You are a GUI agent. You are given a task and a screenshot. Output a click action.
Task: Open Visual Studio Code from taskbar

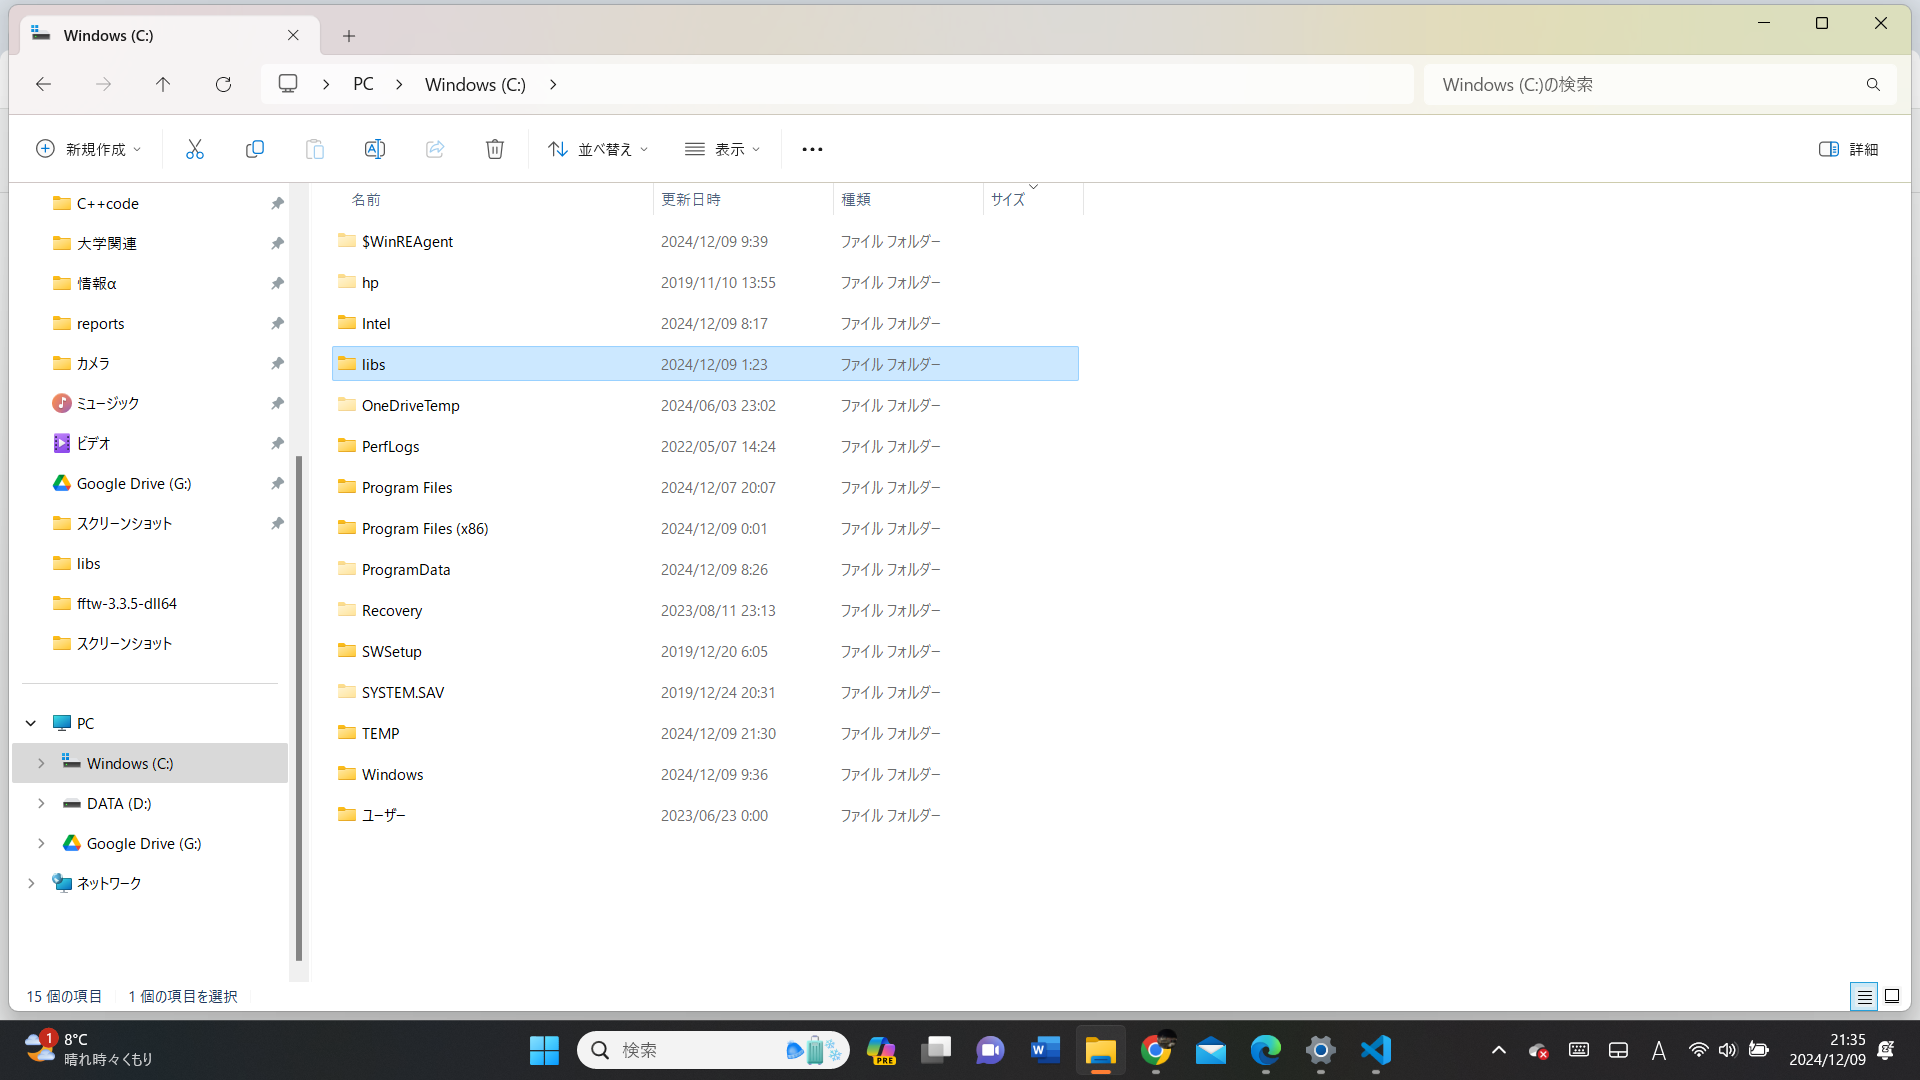coord(1376,1050)
